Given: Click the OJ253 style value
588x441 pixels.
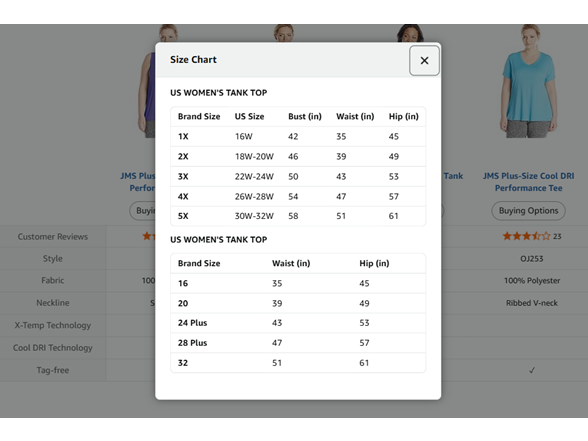Looking at the screenshot, I should (532, 258).
